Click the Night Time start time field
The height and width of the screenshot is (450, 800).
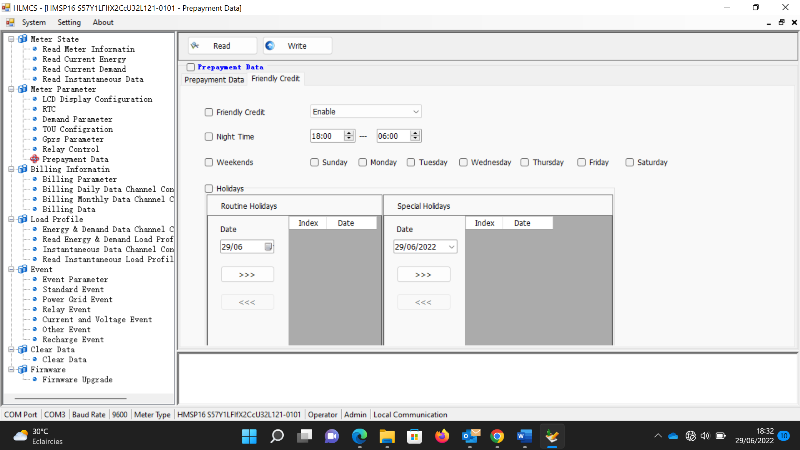pos(326,136)
